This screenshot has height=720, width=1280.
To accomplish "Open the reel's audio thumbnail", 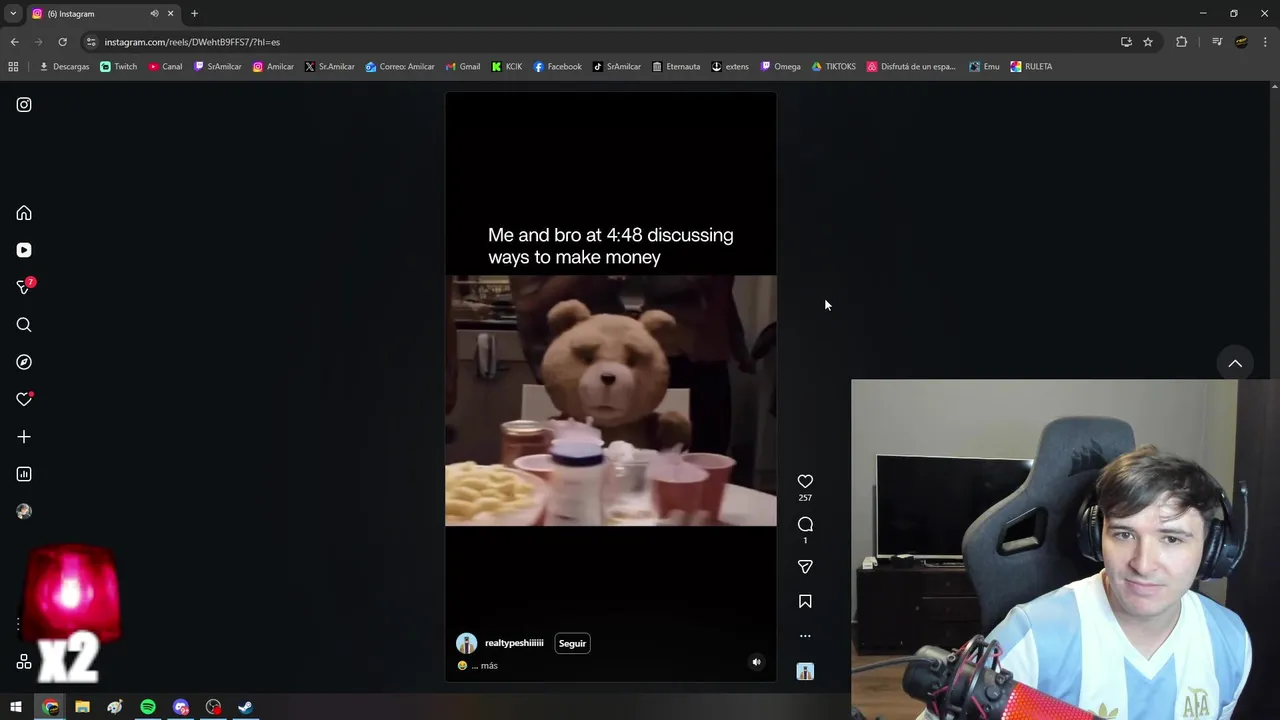I will point(805,672).
